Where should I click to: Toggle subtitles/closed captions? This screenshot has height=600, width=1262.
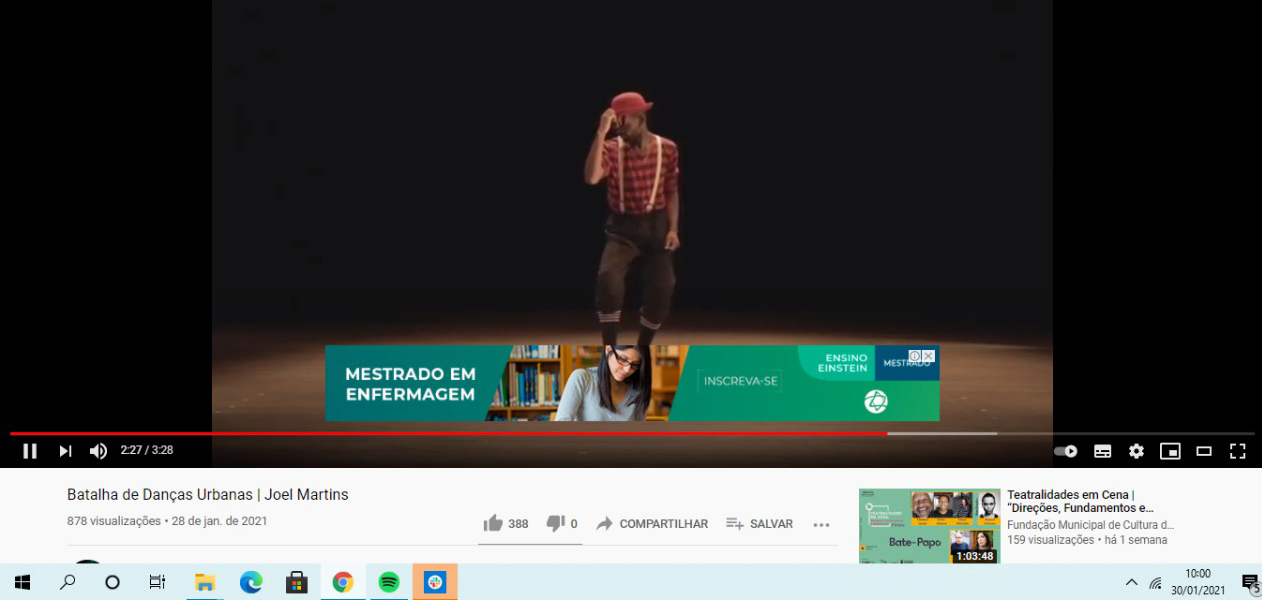1102,451
